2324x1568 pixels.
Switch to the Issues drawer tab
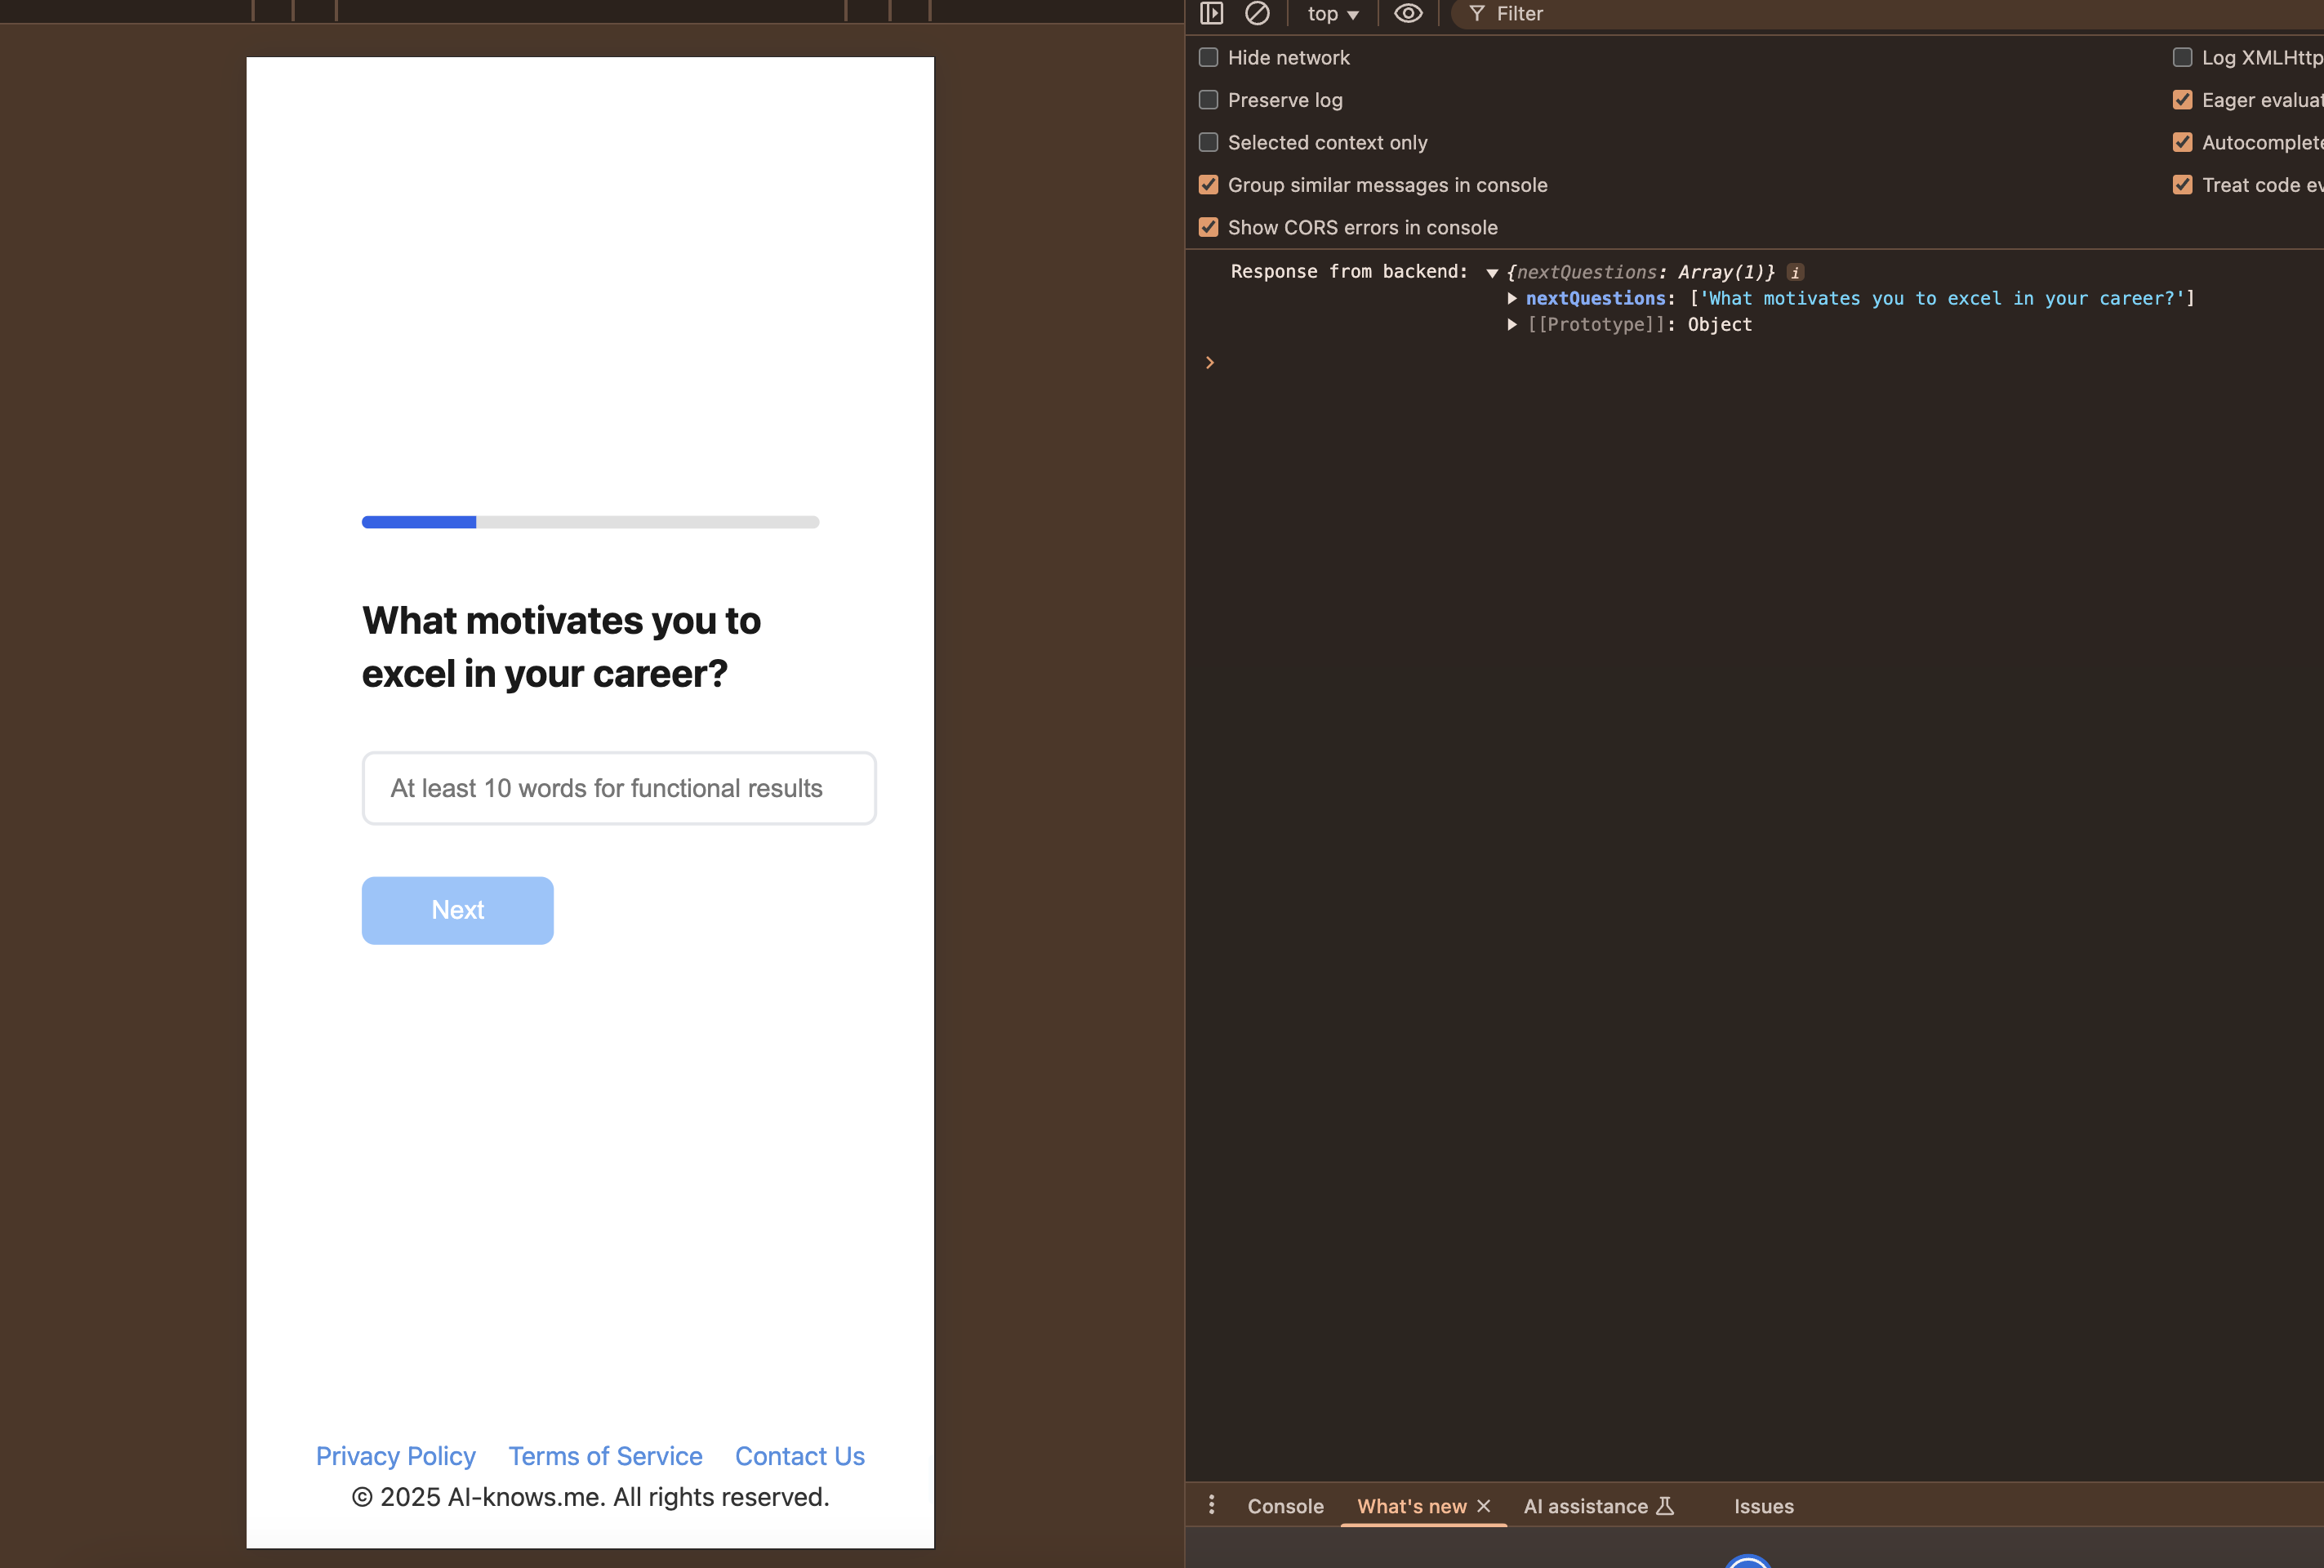pos(1763,1506)
